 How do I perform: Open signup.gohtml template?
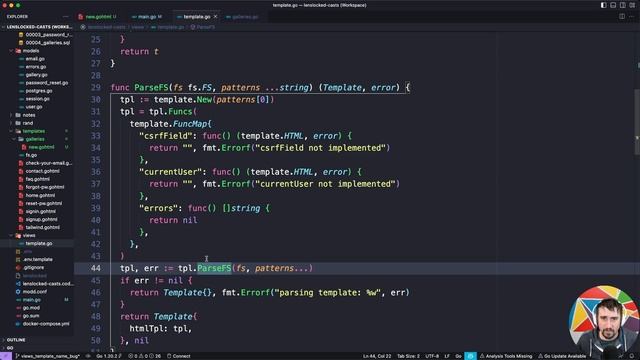(x=41, y=219)
